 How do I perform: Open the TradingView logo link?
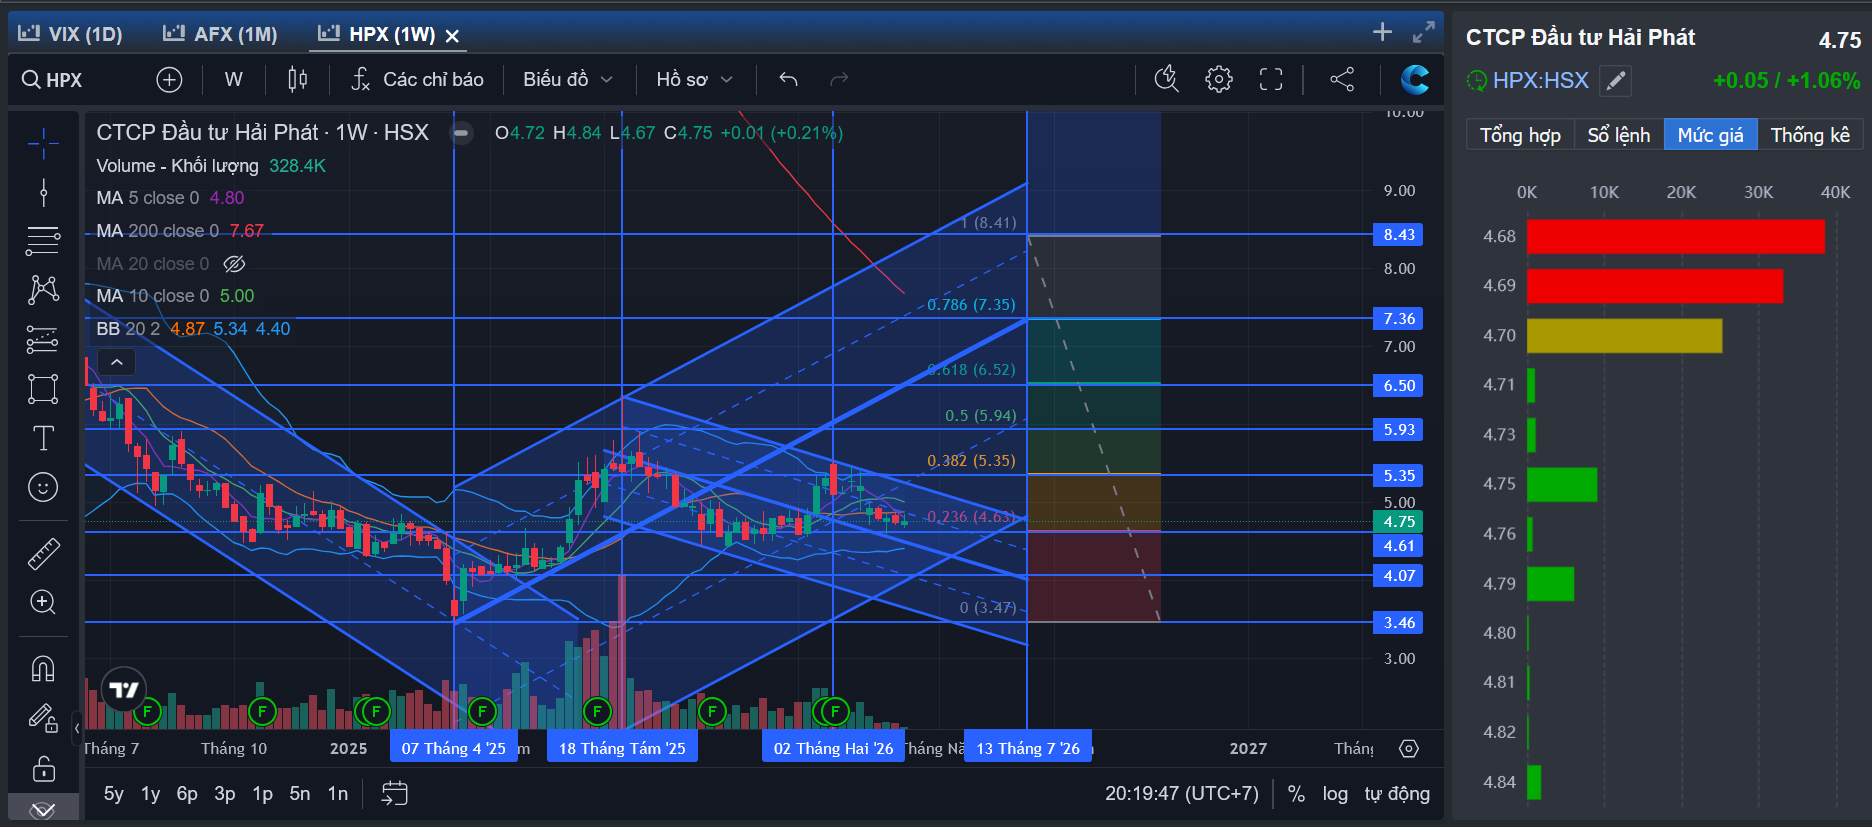coord(124,690)
